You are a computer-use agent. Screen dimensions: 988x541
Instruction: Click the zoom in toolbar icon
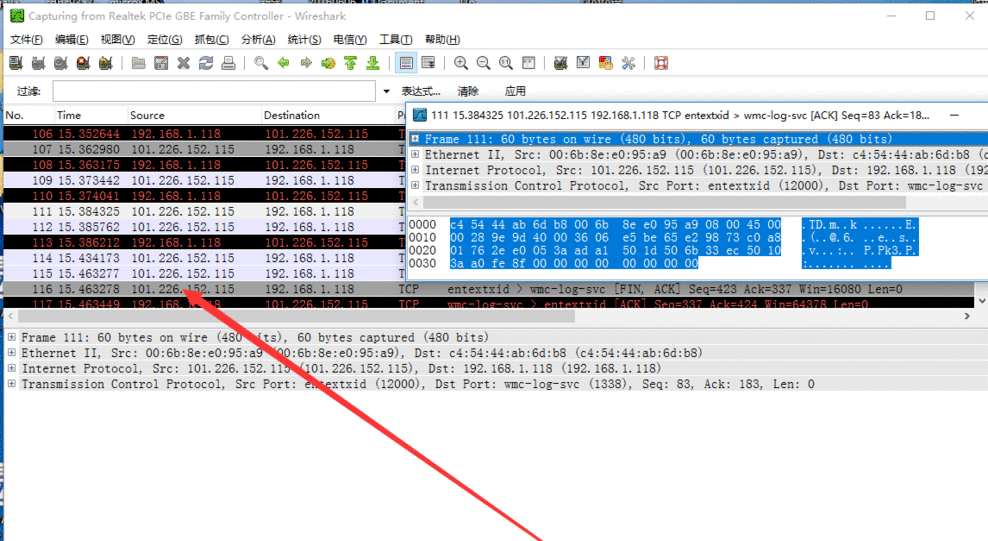pyautogui.click(x=461, y=63)
